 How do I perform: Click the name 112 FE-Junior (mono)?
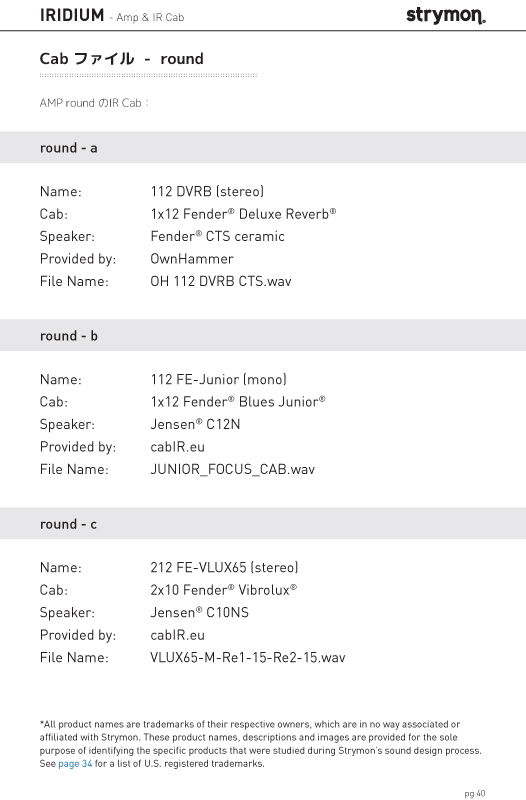[218, 380]
